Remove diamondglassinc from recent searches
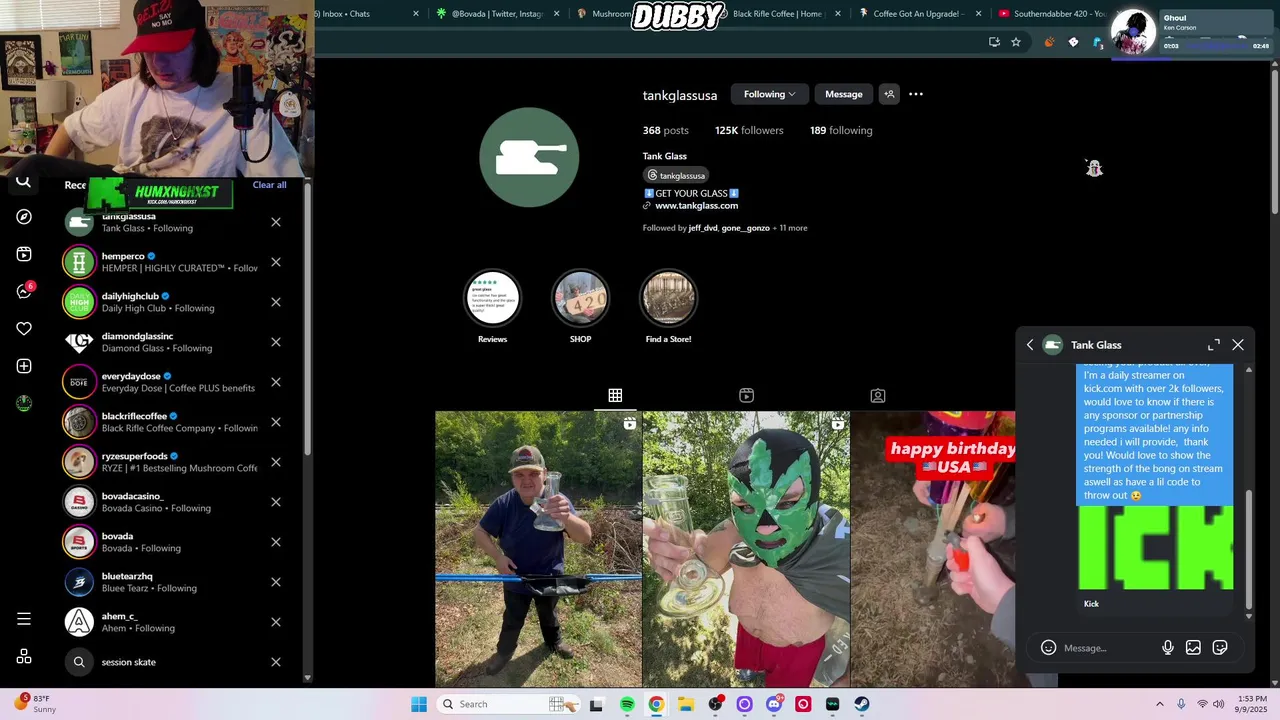The width and height of the screenshot is (1280, 720). [x=276, y=342]
